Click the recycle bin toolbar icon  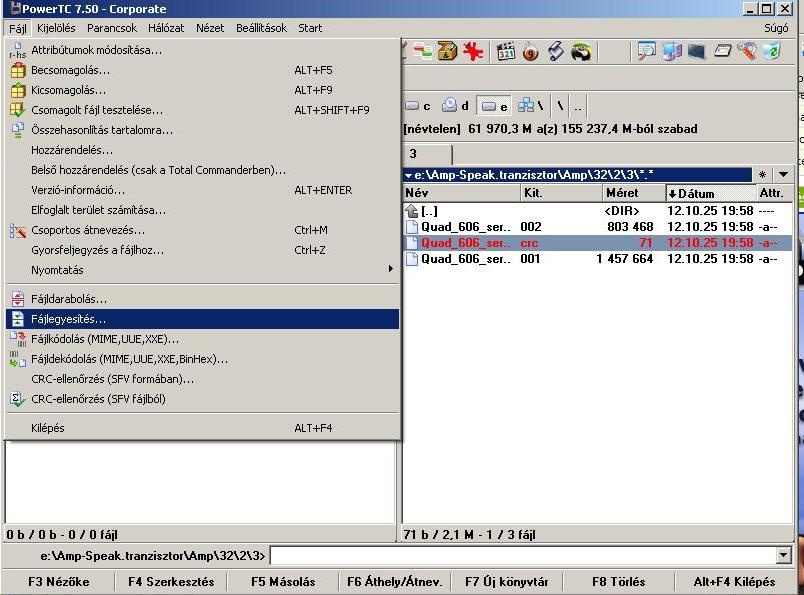click(772, 51)
